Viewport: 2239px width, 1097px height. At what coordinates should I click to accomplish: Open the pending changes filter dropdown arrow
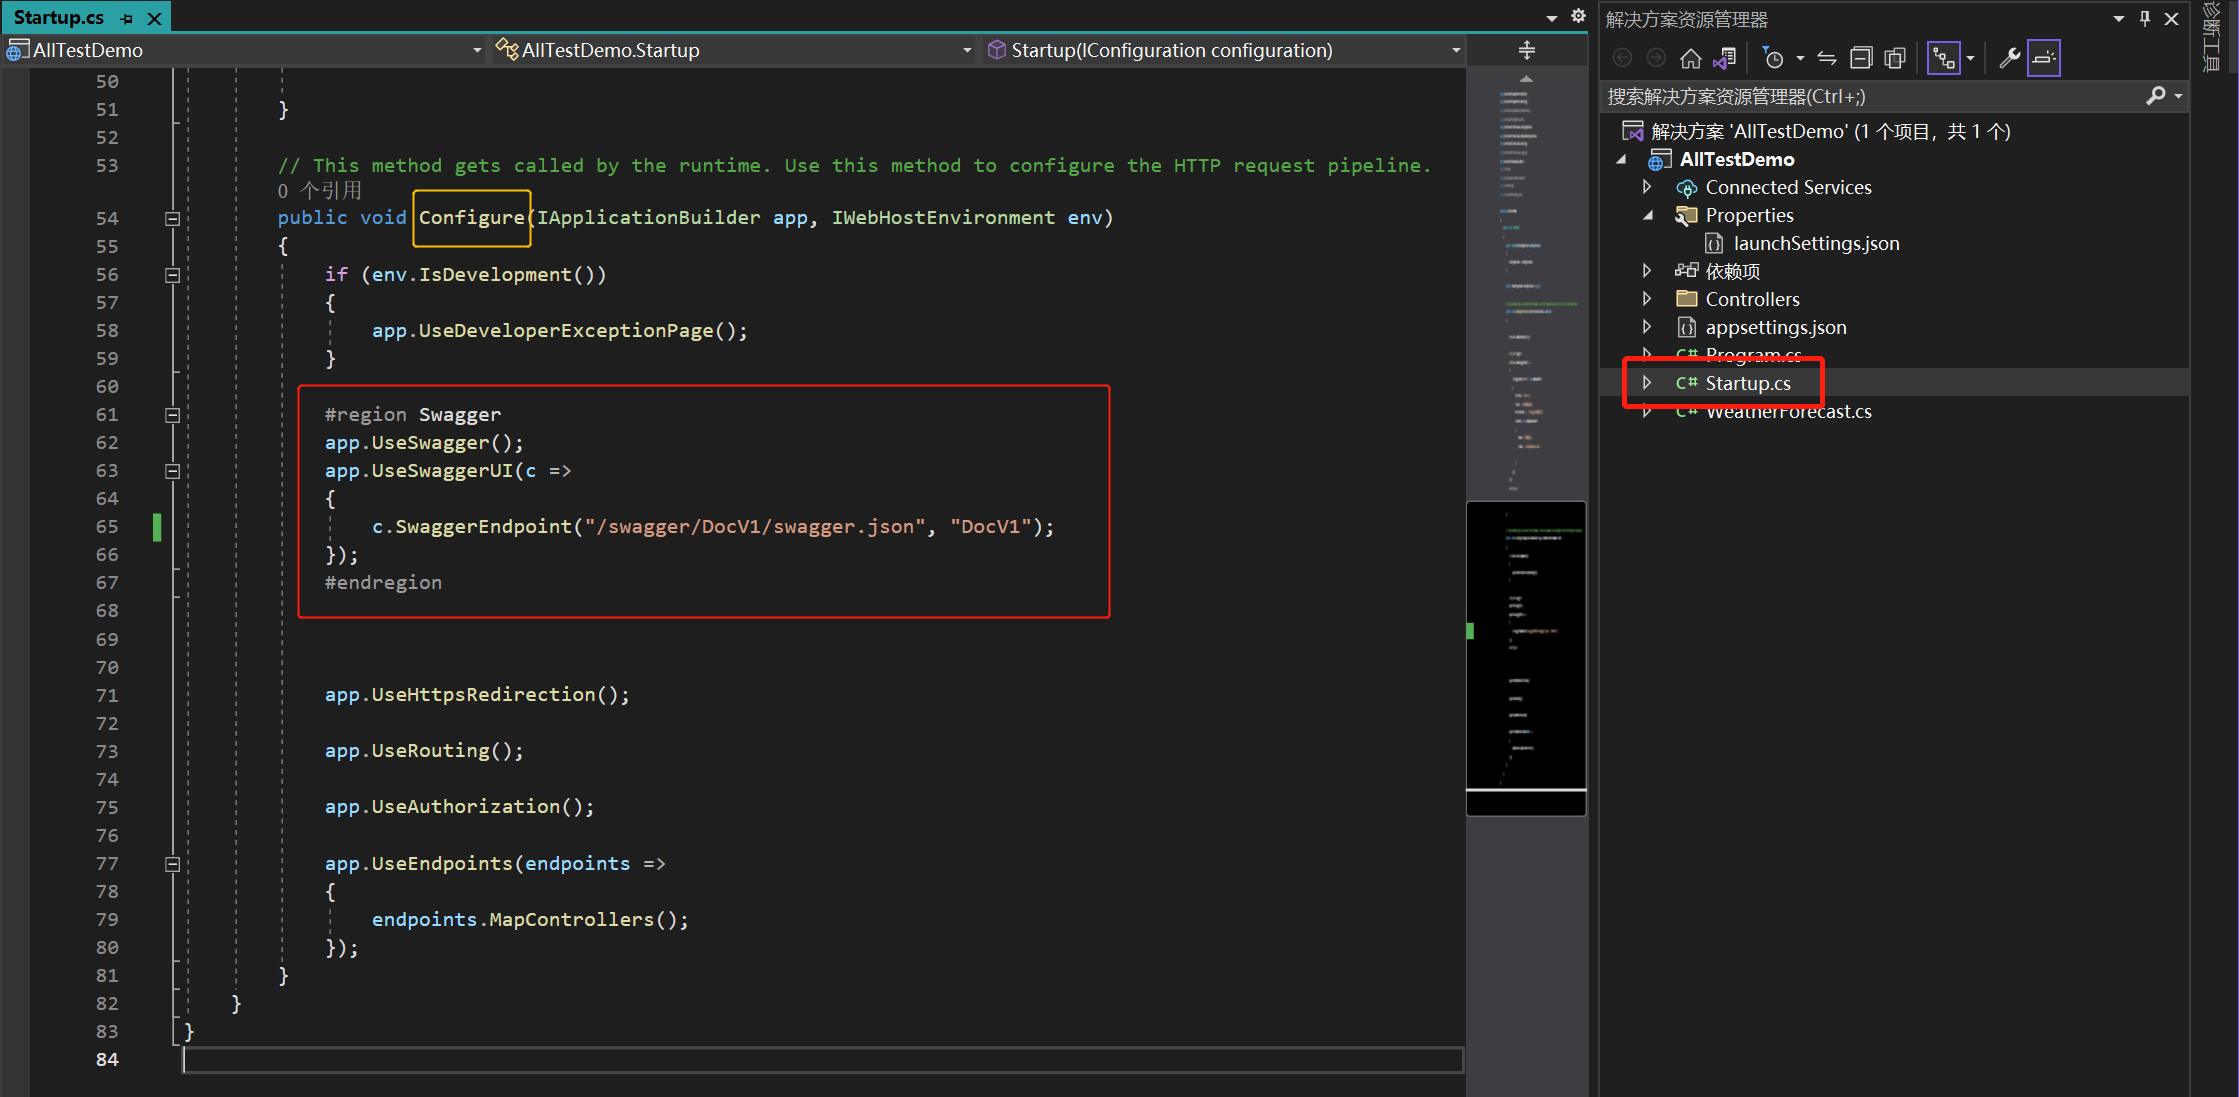click(1800, 59)
